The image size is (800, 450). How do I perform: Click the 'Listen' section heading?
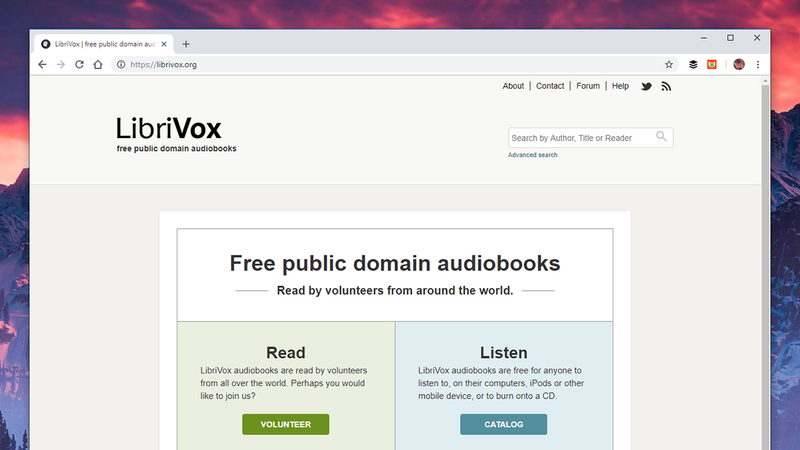tap(504, 353)
